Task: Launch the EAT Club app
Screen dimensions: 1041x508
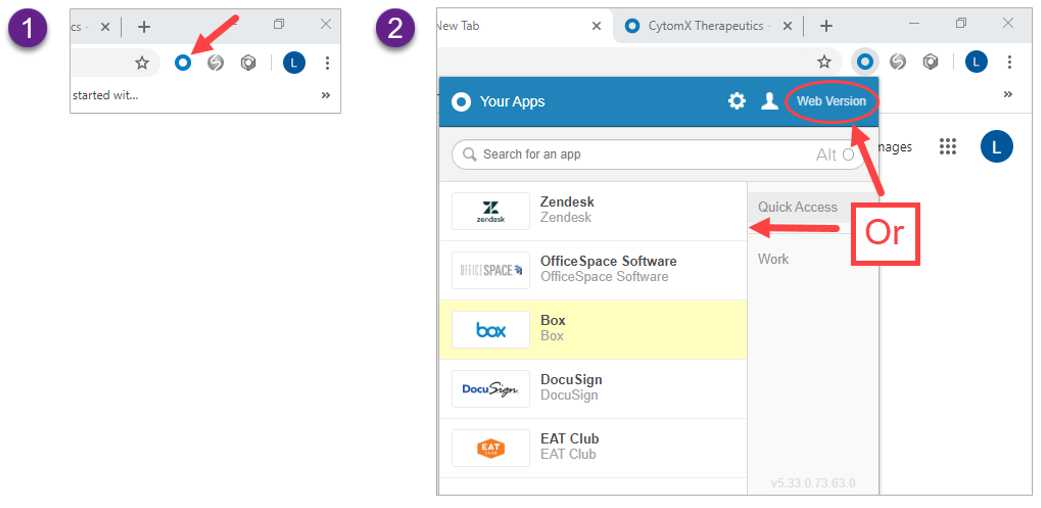Action: point(593,448)
